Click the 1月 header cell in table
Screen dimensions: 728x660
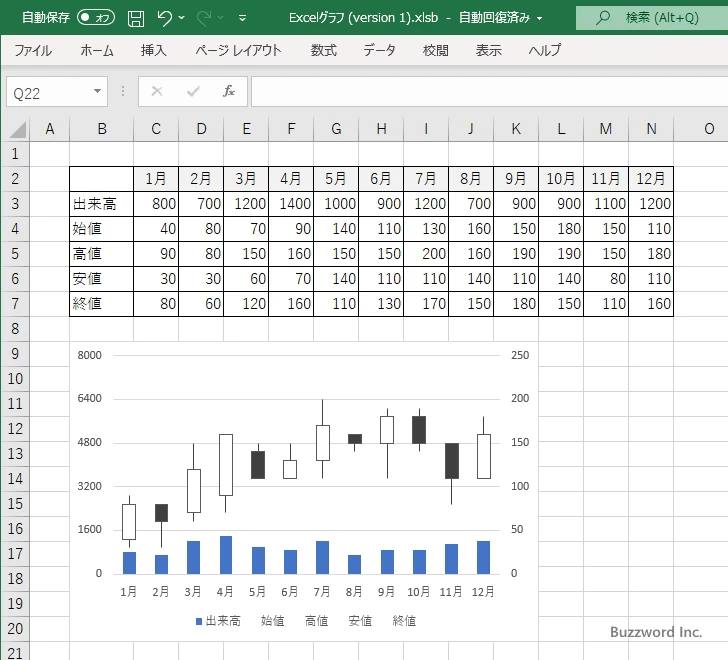(156, 179)
